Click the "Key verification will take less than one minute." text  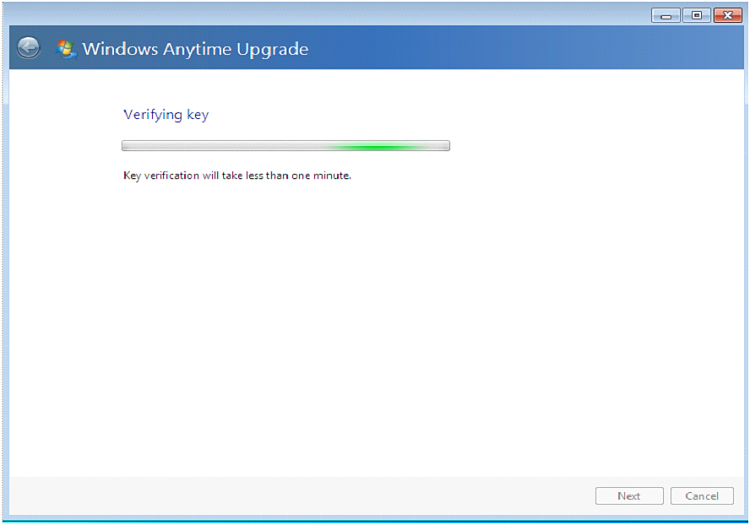tap(237, 175)
